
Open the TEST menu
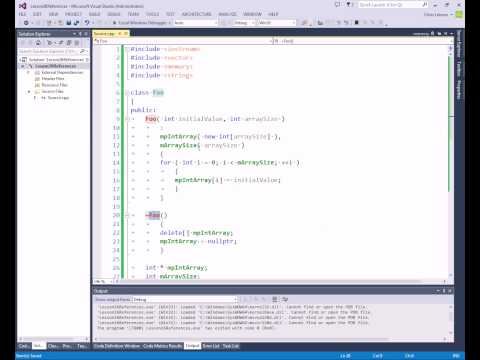170,14
